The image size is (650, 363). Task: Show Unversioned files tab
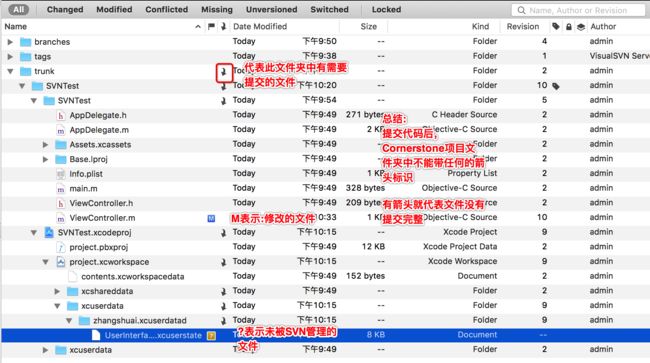pos(272,9)
